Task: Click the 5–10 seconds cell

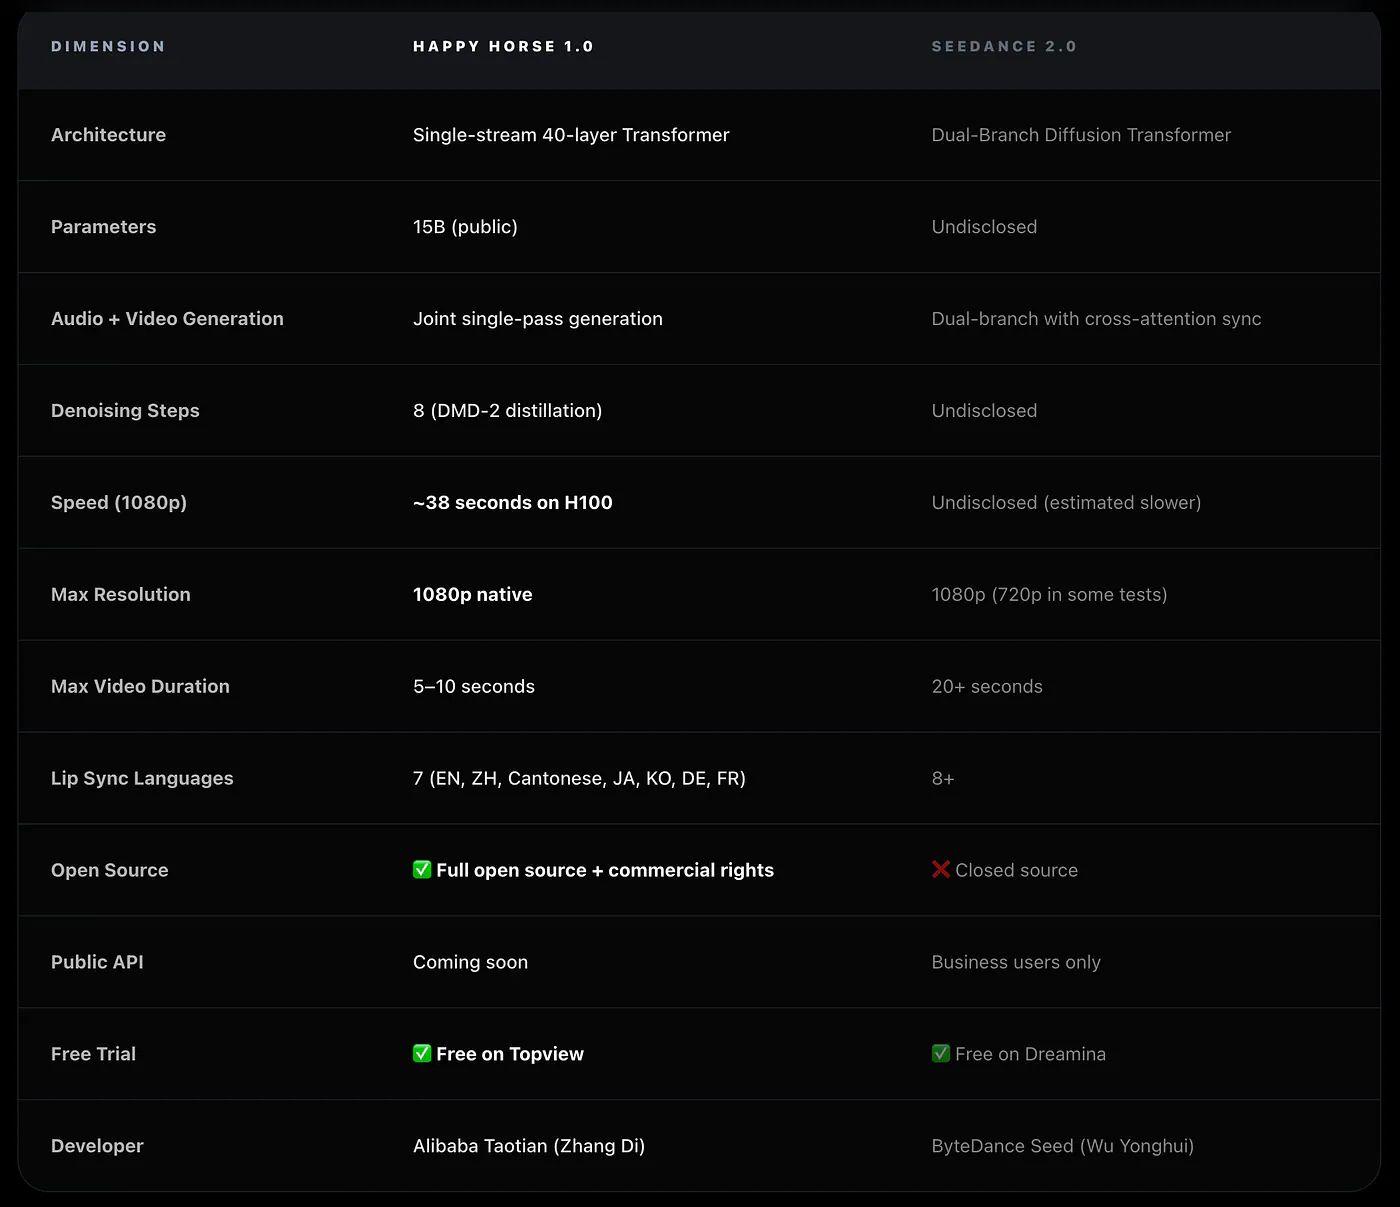Action: click(x=474, y=687)
